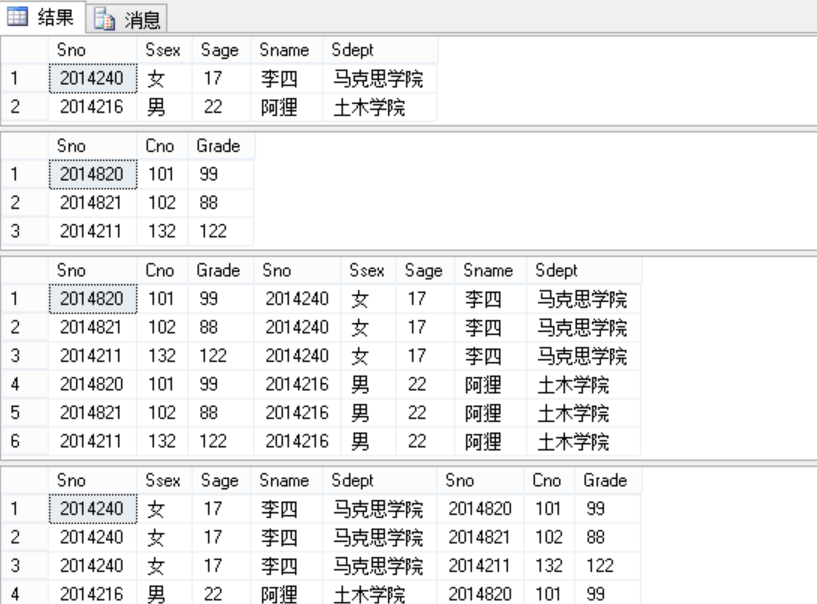Select 2014821 in row 2 of fourth grid
Viewport: 817px width, 604px height.
(x=480, y=537)
